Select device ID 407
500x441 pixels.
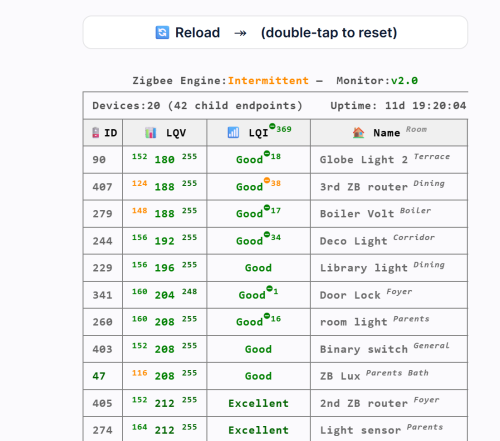click(102, 187)
